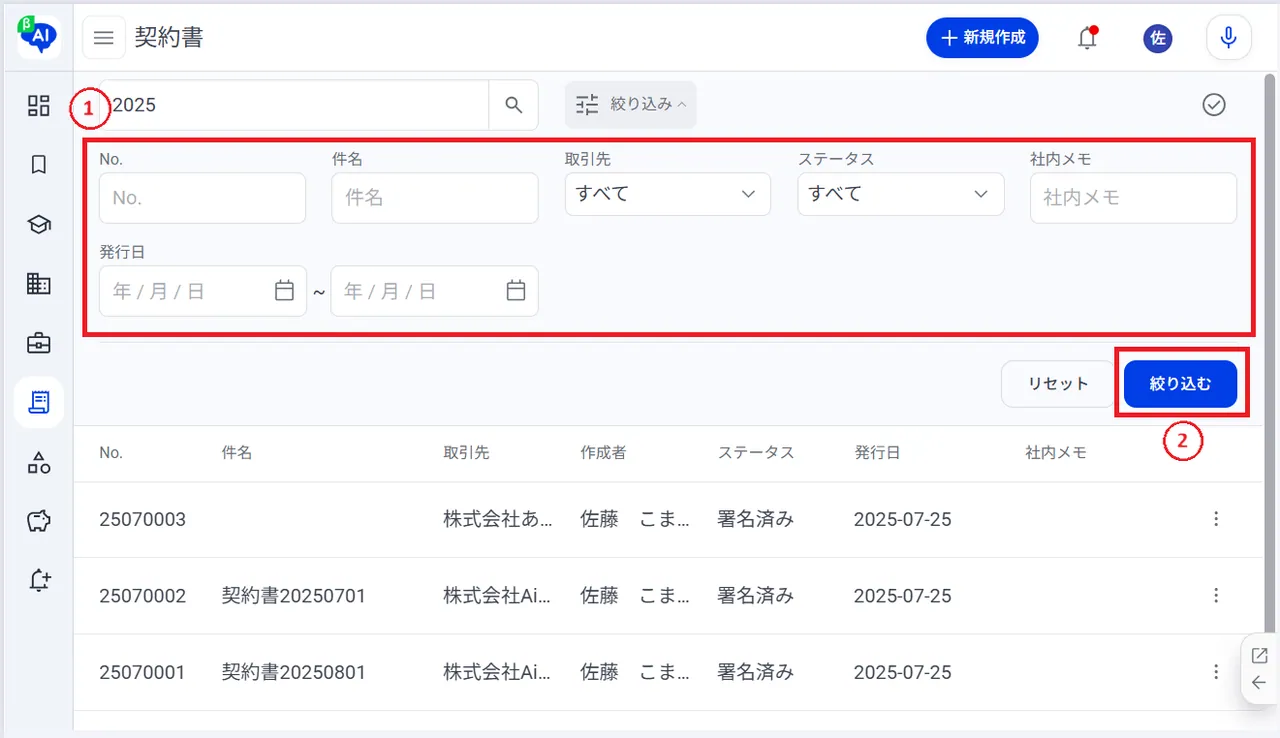
Task: Open the ステータス dropdown
Action: point(900,194)
